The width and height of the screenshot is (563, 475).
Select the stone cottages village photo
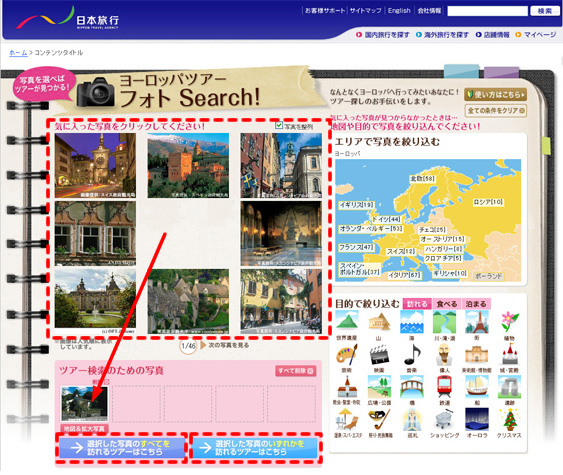pos(188,301)
